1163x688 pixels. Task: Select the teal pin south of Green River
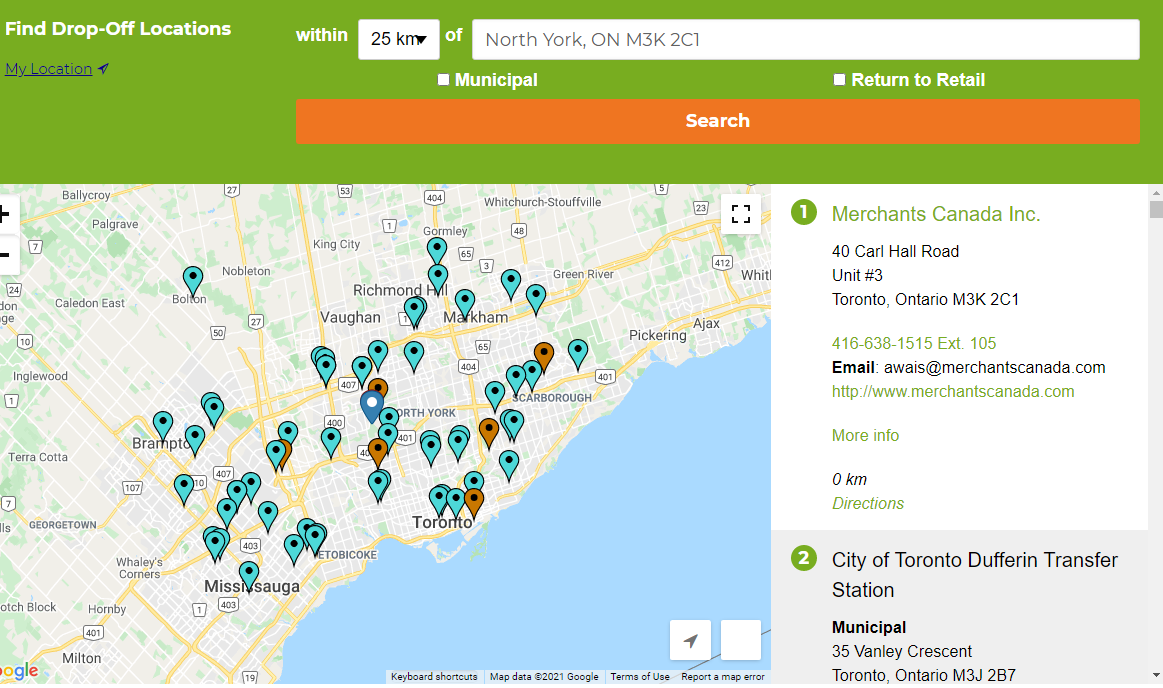pos(536,299)
